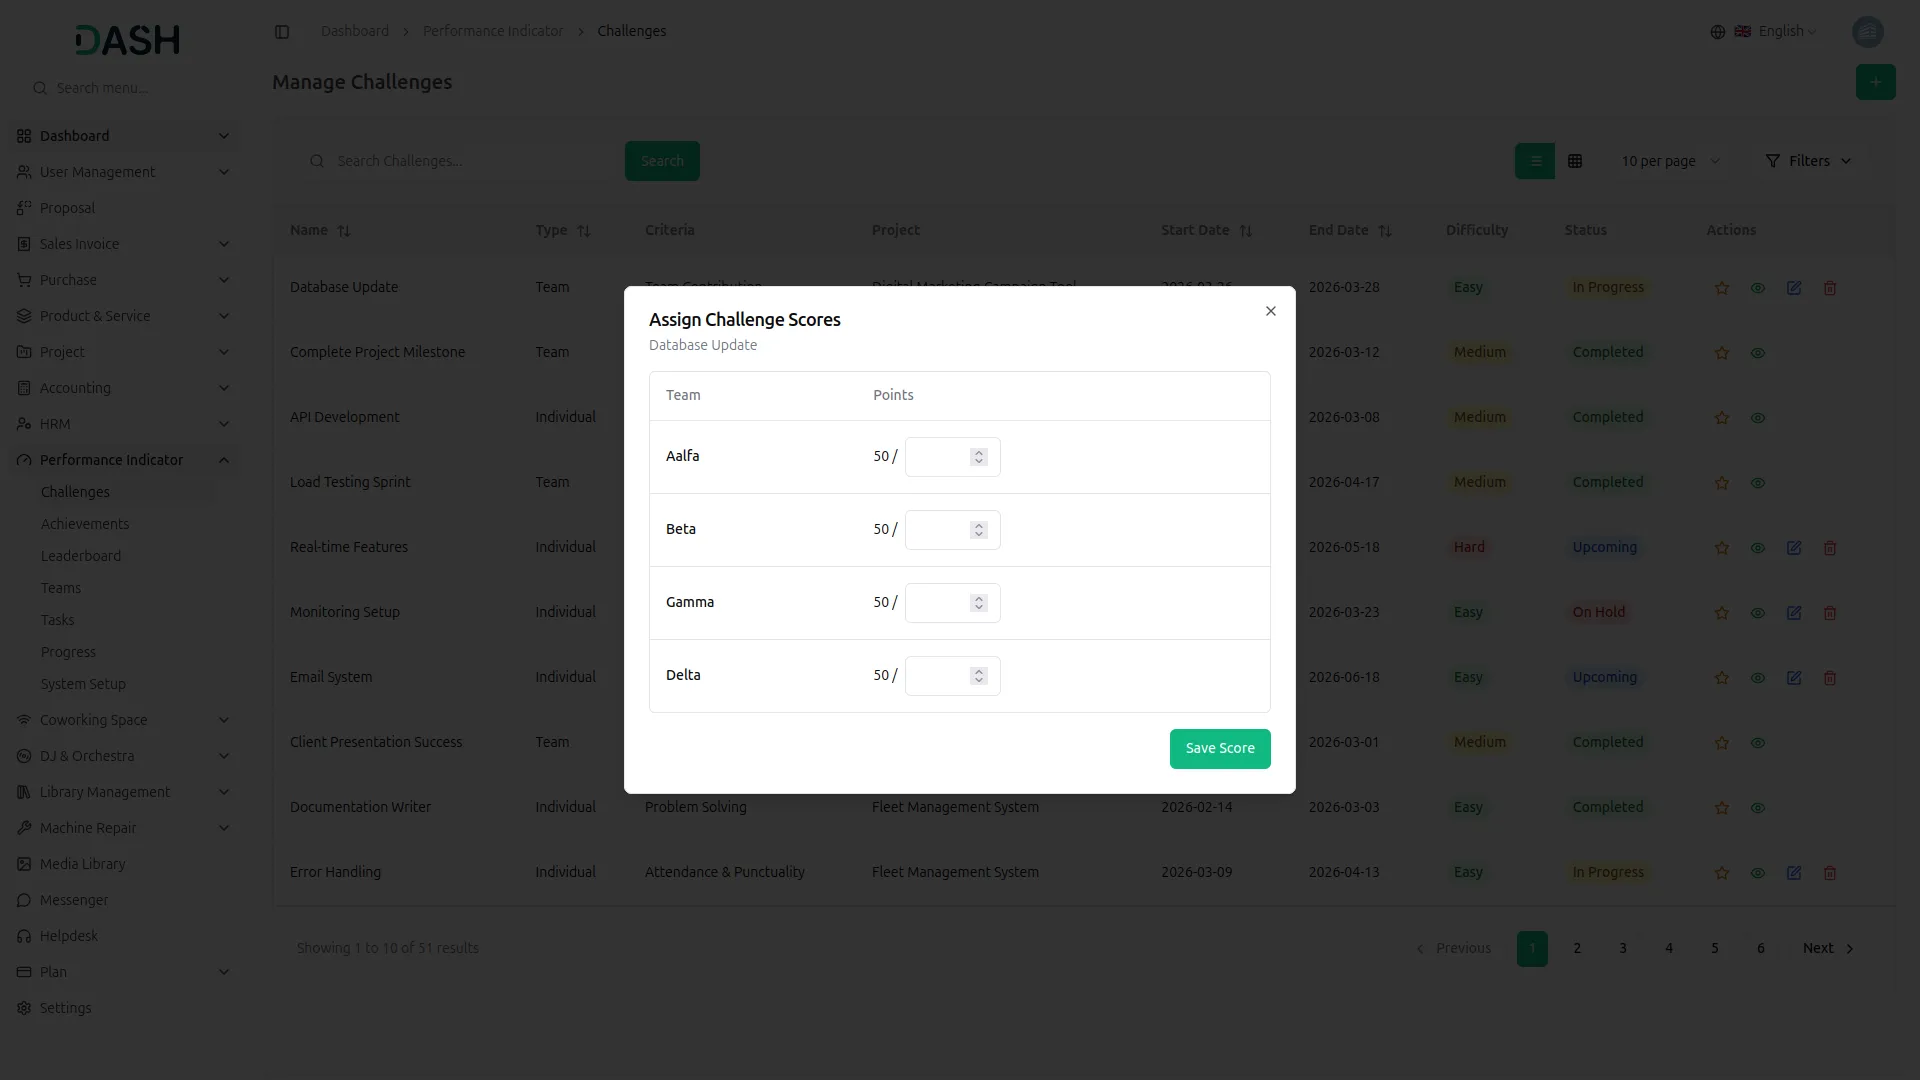The width and height of the screenshot is (1920, 1080).
Task: Select the list view icon
Action: tap(1535, 161)
